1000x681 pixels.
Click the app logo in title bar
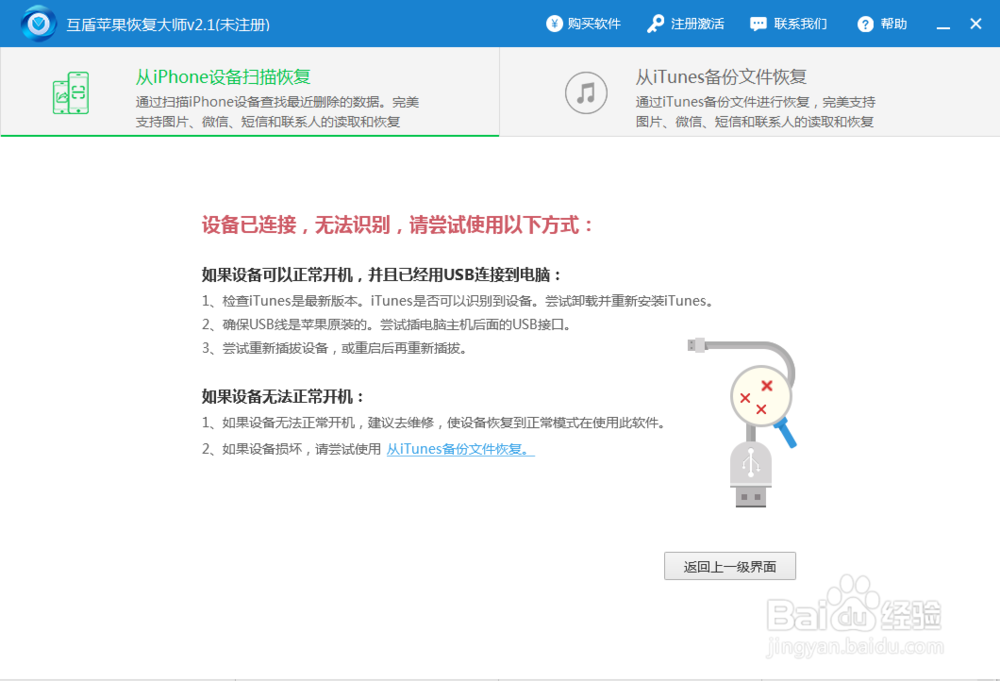point(39,24)
